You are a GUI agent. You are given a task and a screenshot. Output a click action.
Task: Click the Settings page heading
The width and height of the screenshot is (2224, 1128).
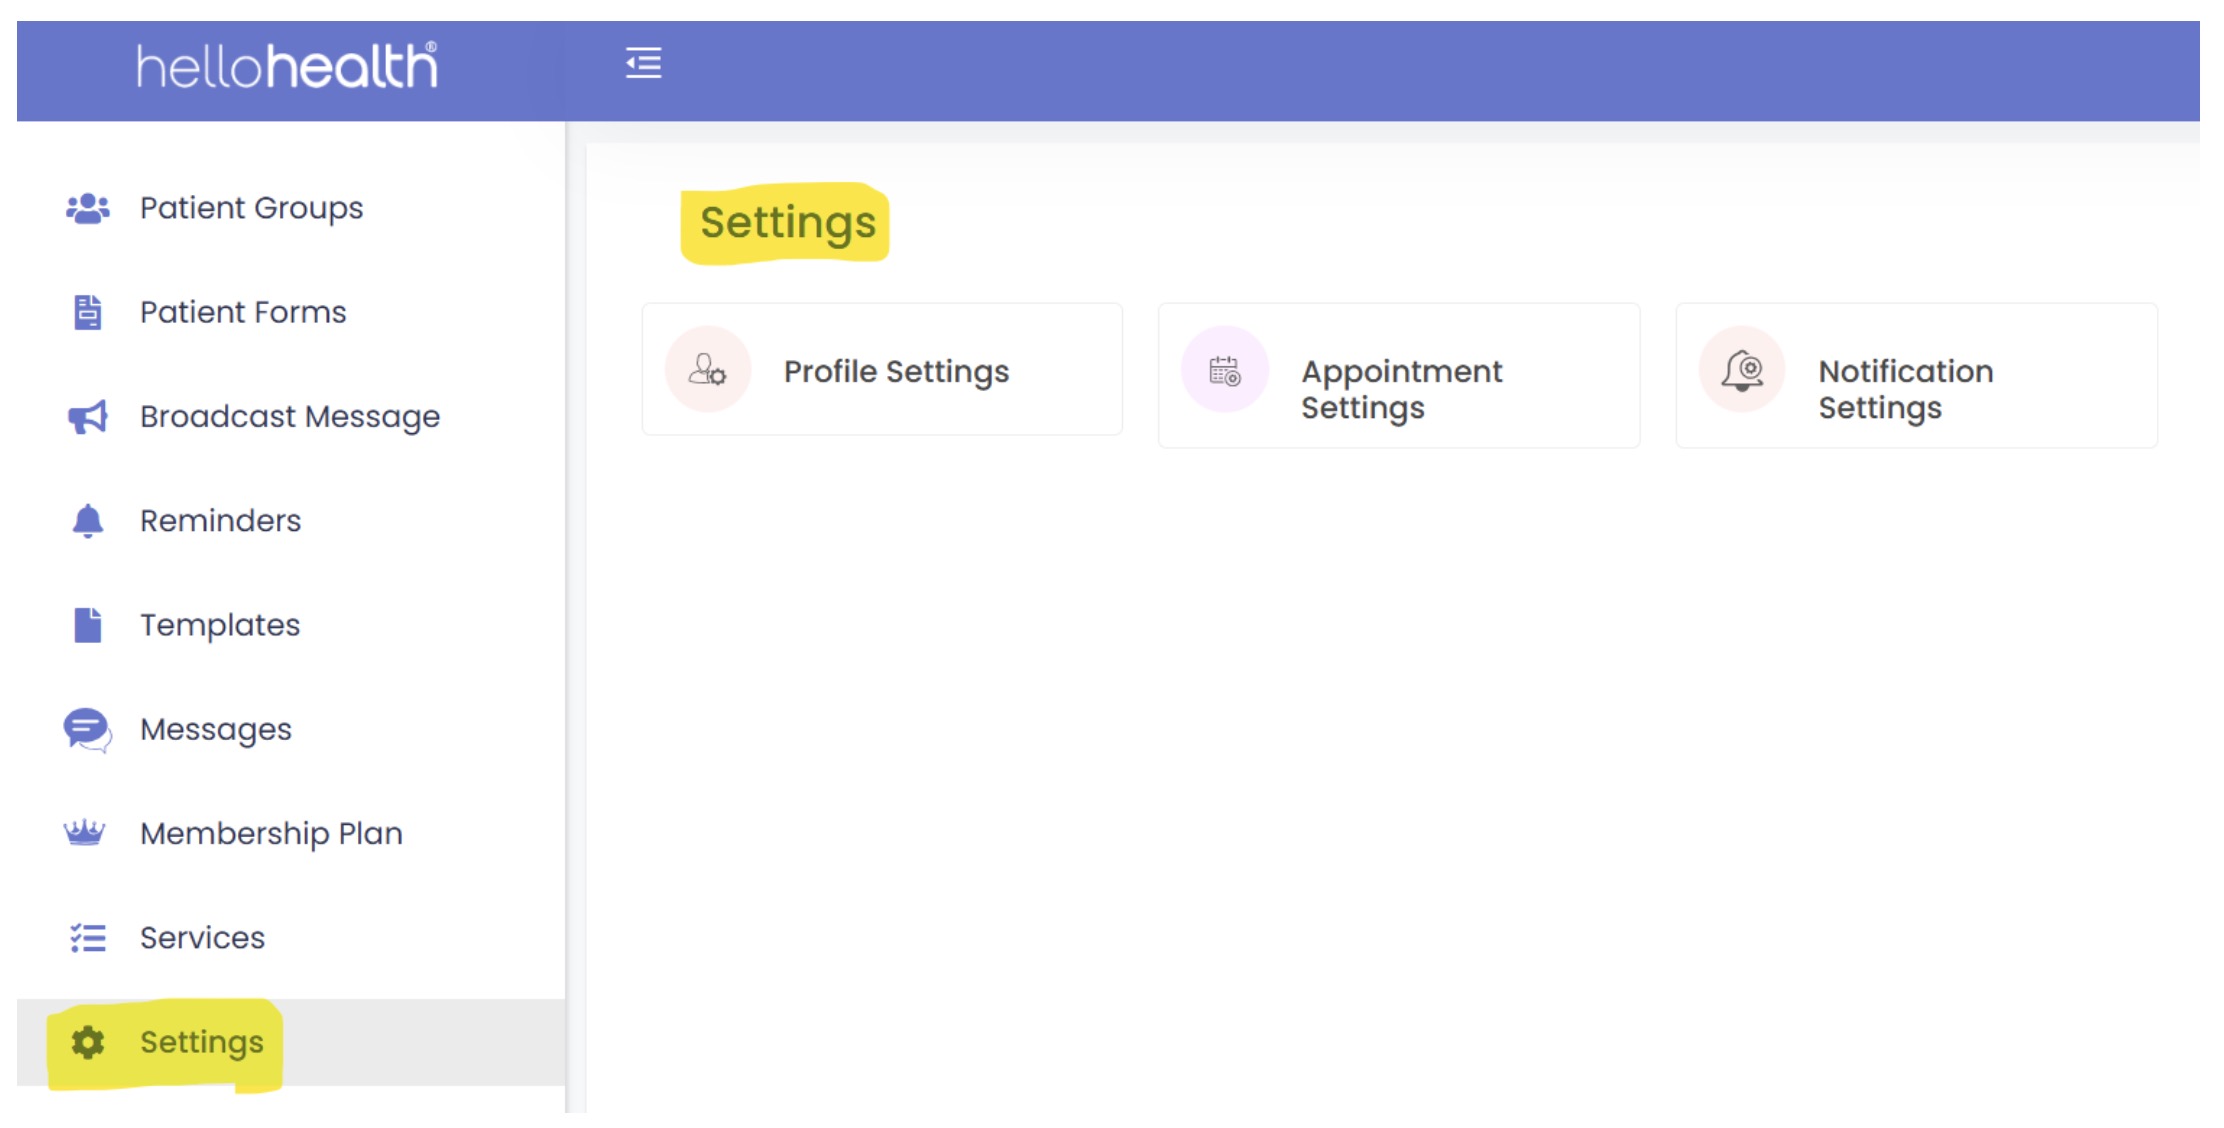(x=787, y=223)
